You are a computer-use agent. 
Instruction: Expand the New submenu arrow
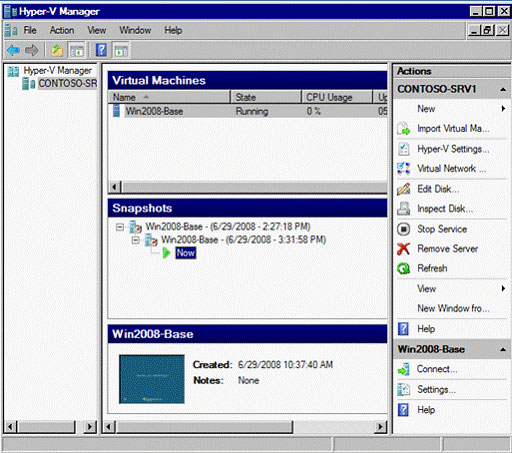point(503,109)
